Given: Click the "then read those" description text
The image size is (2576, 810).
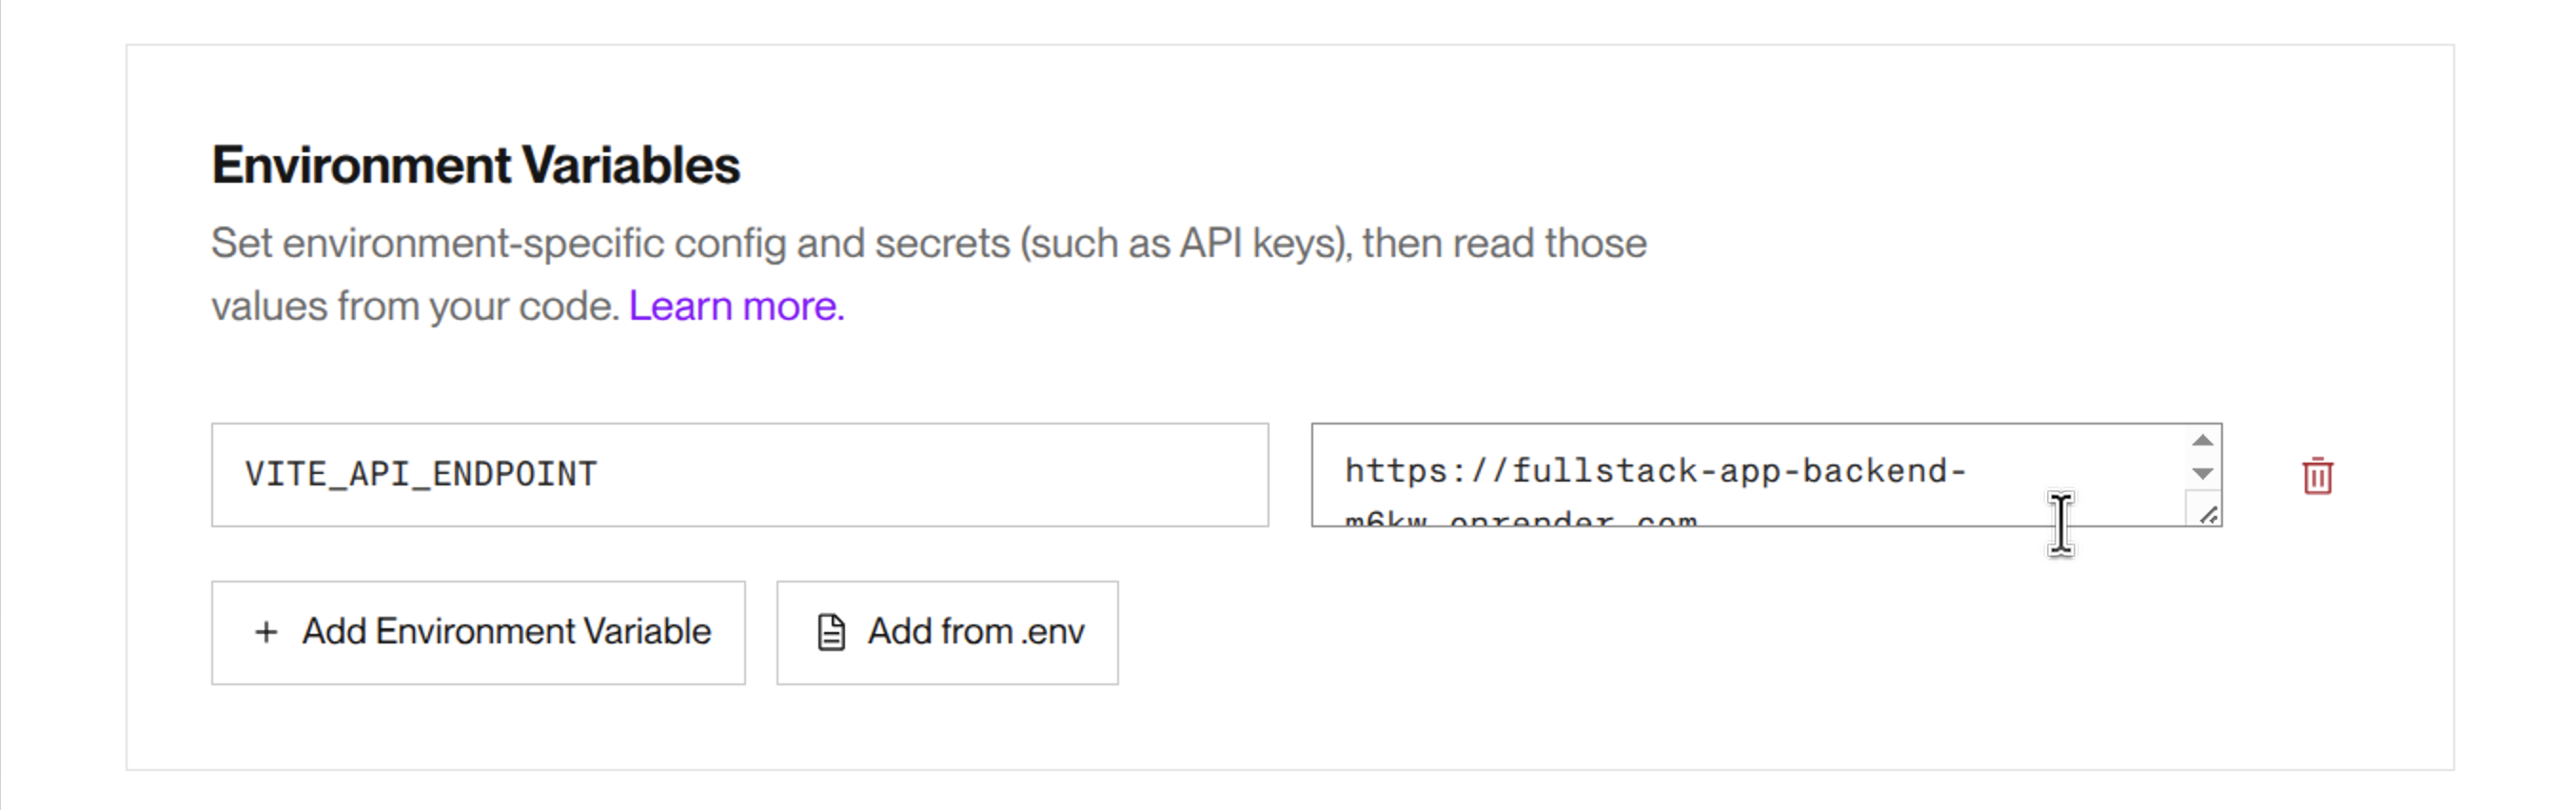Looking at the screenshot, I should 1503,244.
